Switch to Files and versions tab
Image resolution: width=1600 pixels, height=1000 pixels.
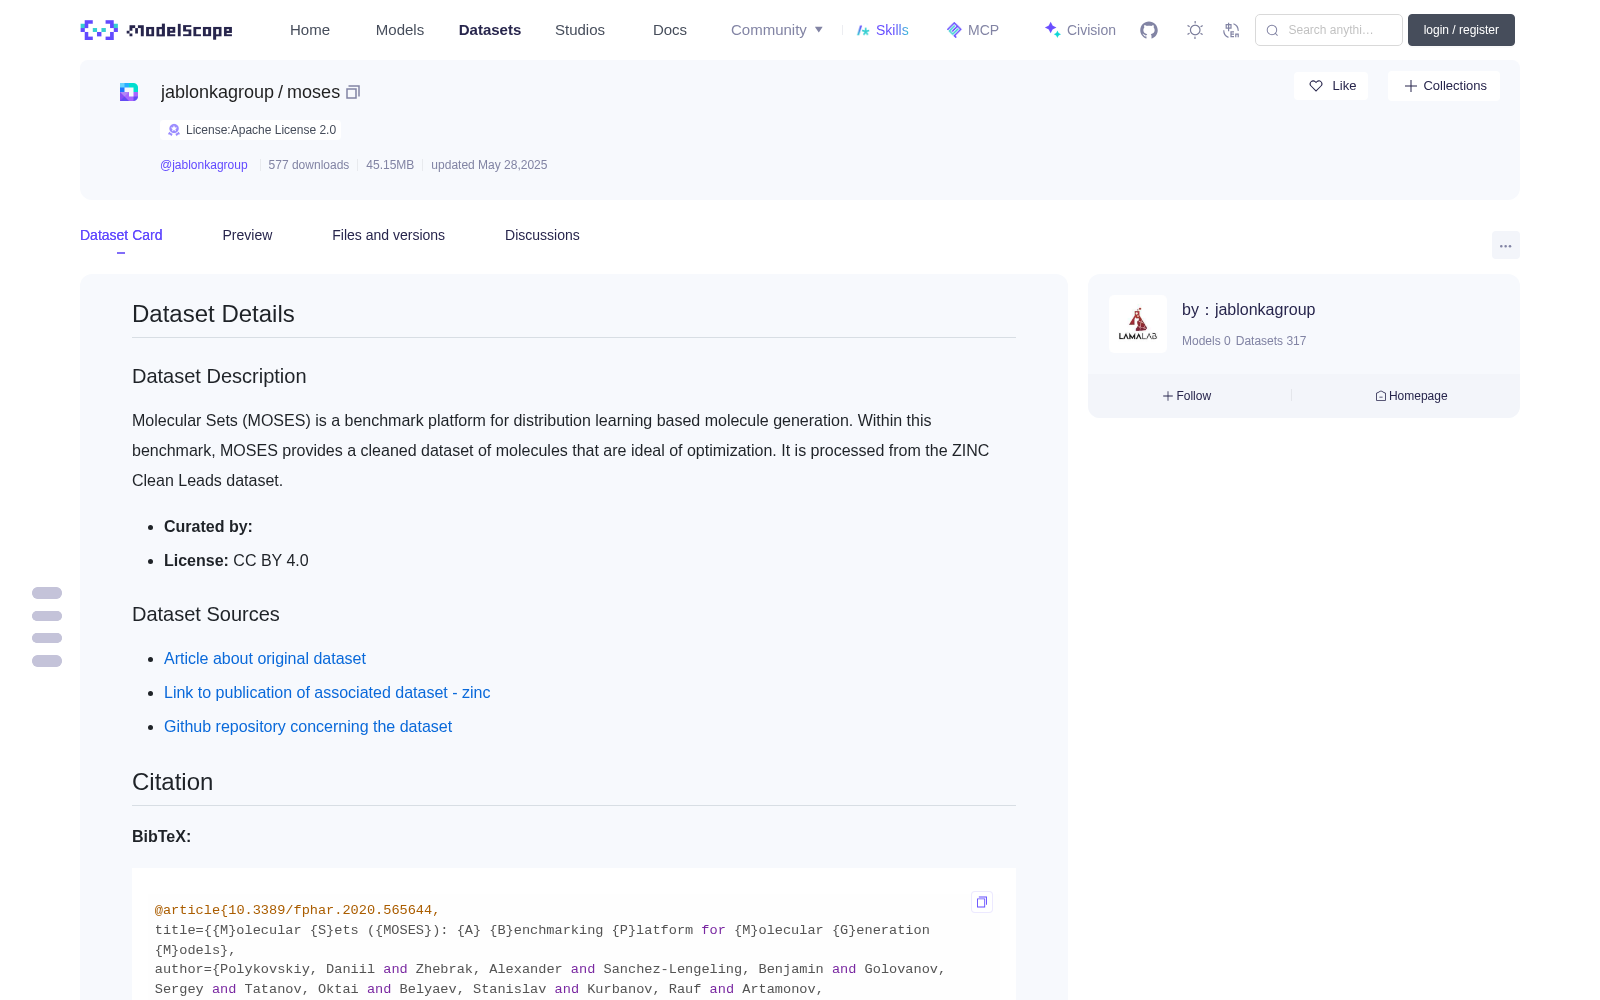pos(388,235)
